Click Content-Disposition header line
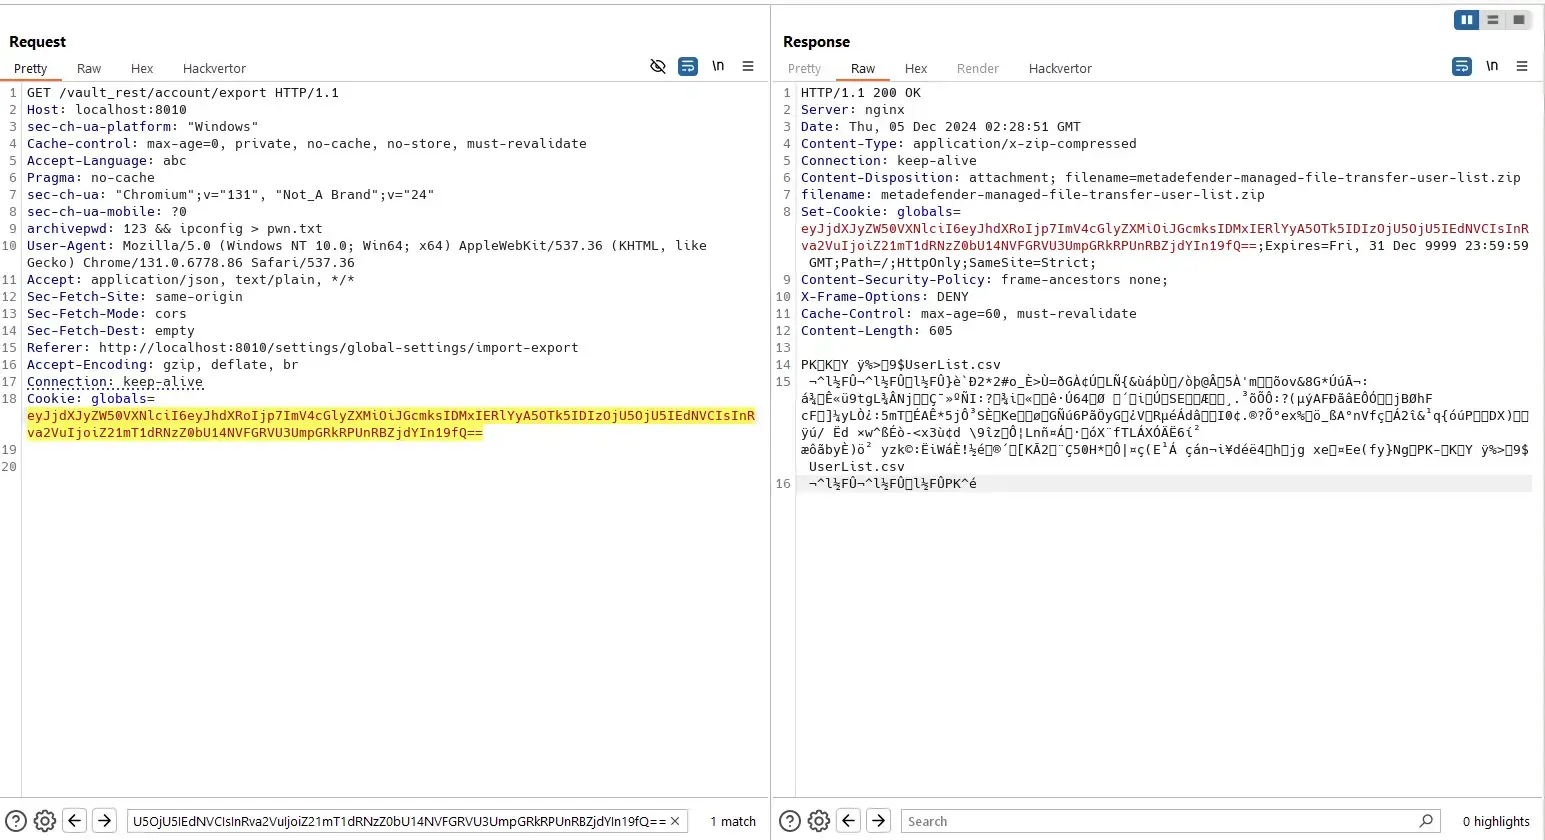The height and width of the screenshot is (840, 1545). point(1161,178)
